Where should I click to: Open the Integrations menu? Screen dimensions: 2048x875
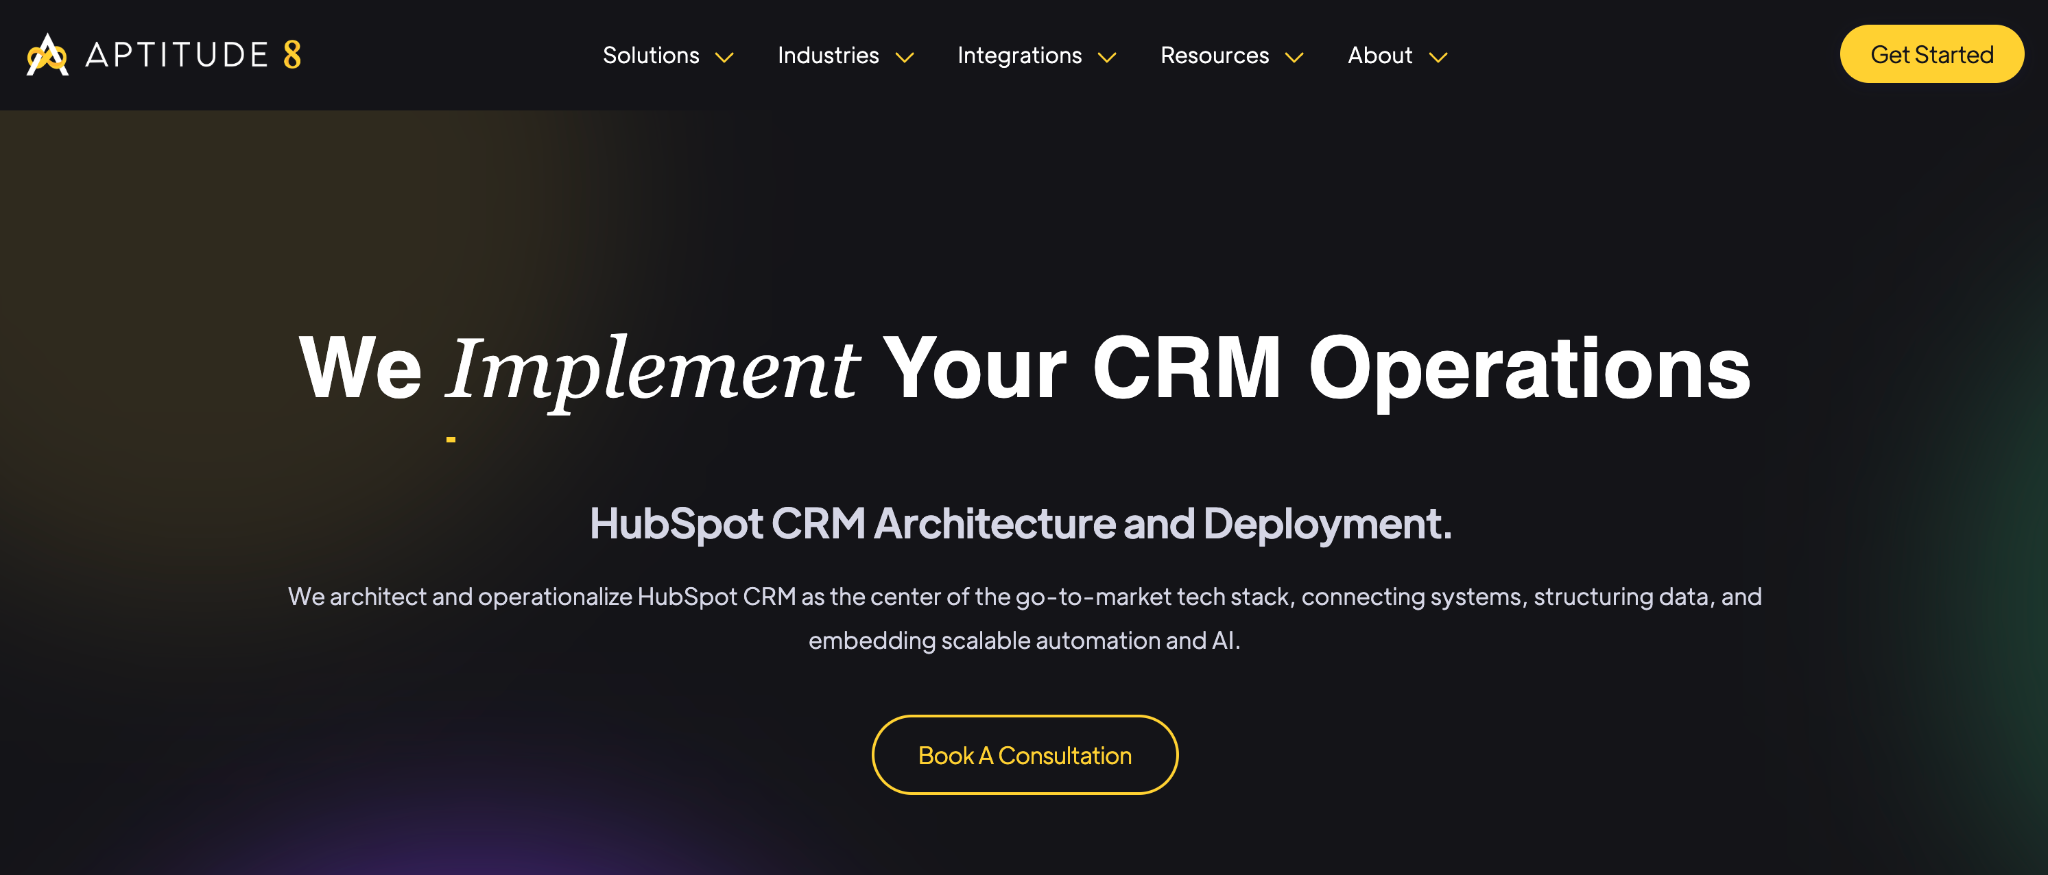pos(1019,56)
